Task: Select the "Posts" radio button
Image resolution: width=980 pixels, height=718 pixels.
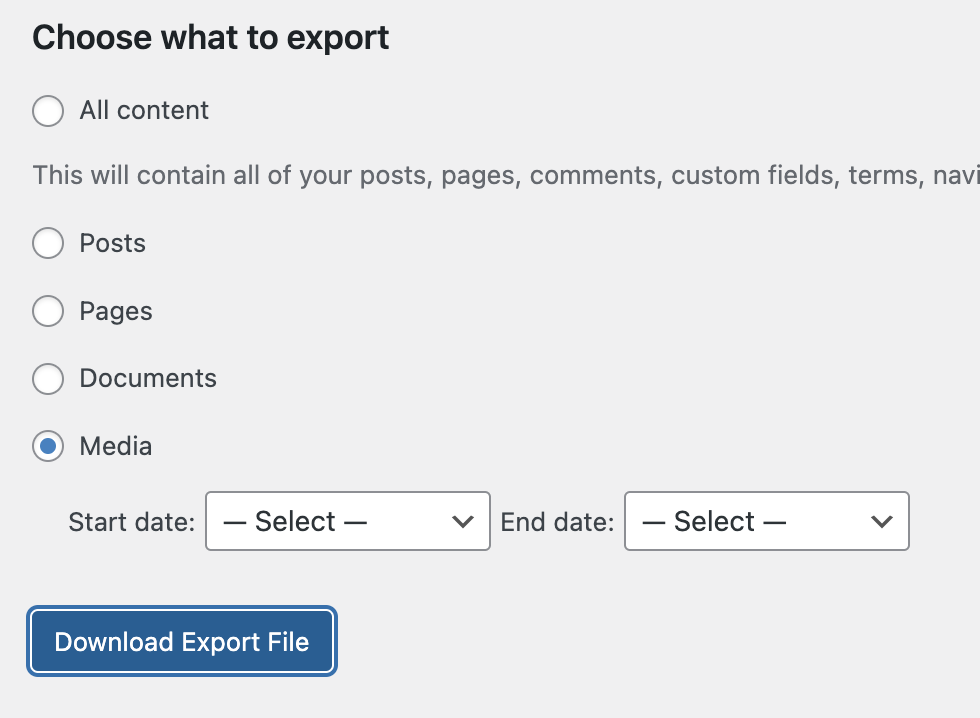Action: [x=48, y=243]
